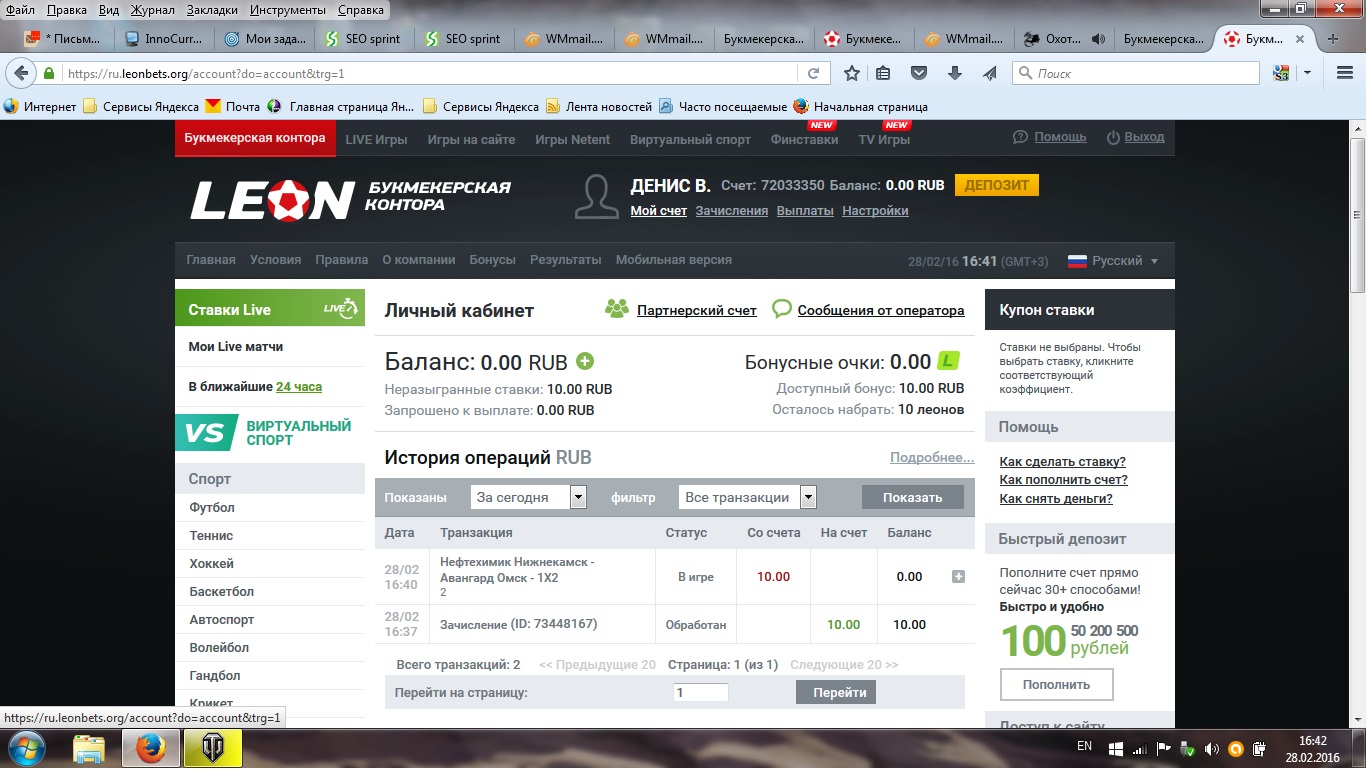This screenshot has height=778, width=1366.
Task: Open the Выплаты account link
Action: point(805,211)
